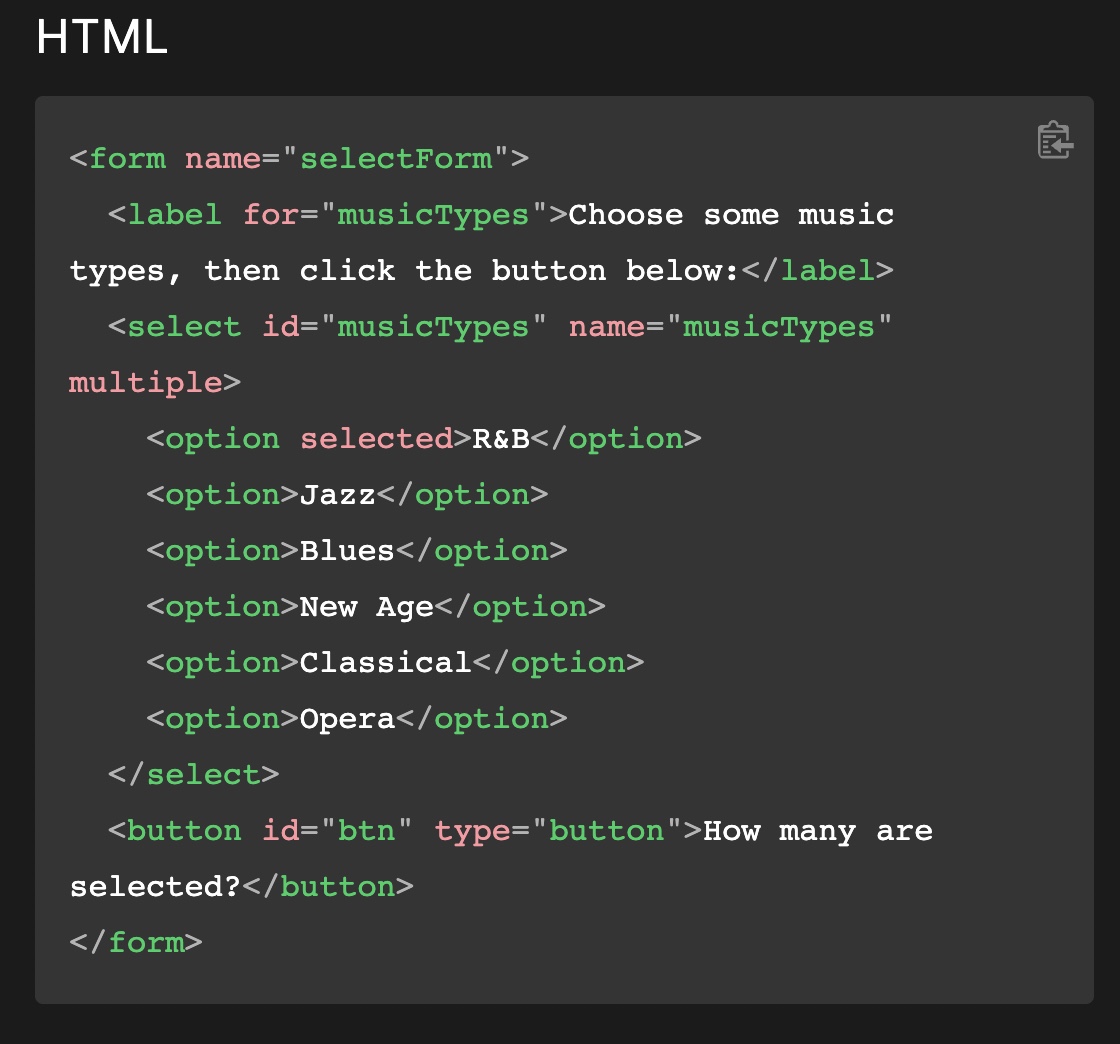Click the Jazz option text
This screenshot has width=1120, height=1044.
click(x=337, y=495)
